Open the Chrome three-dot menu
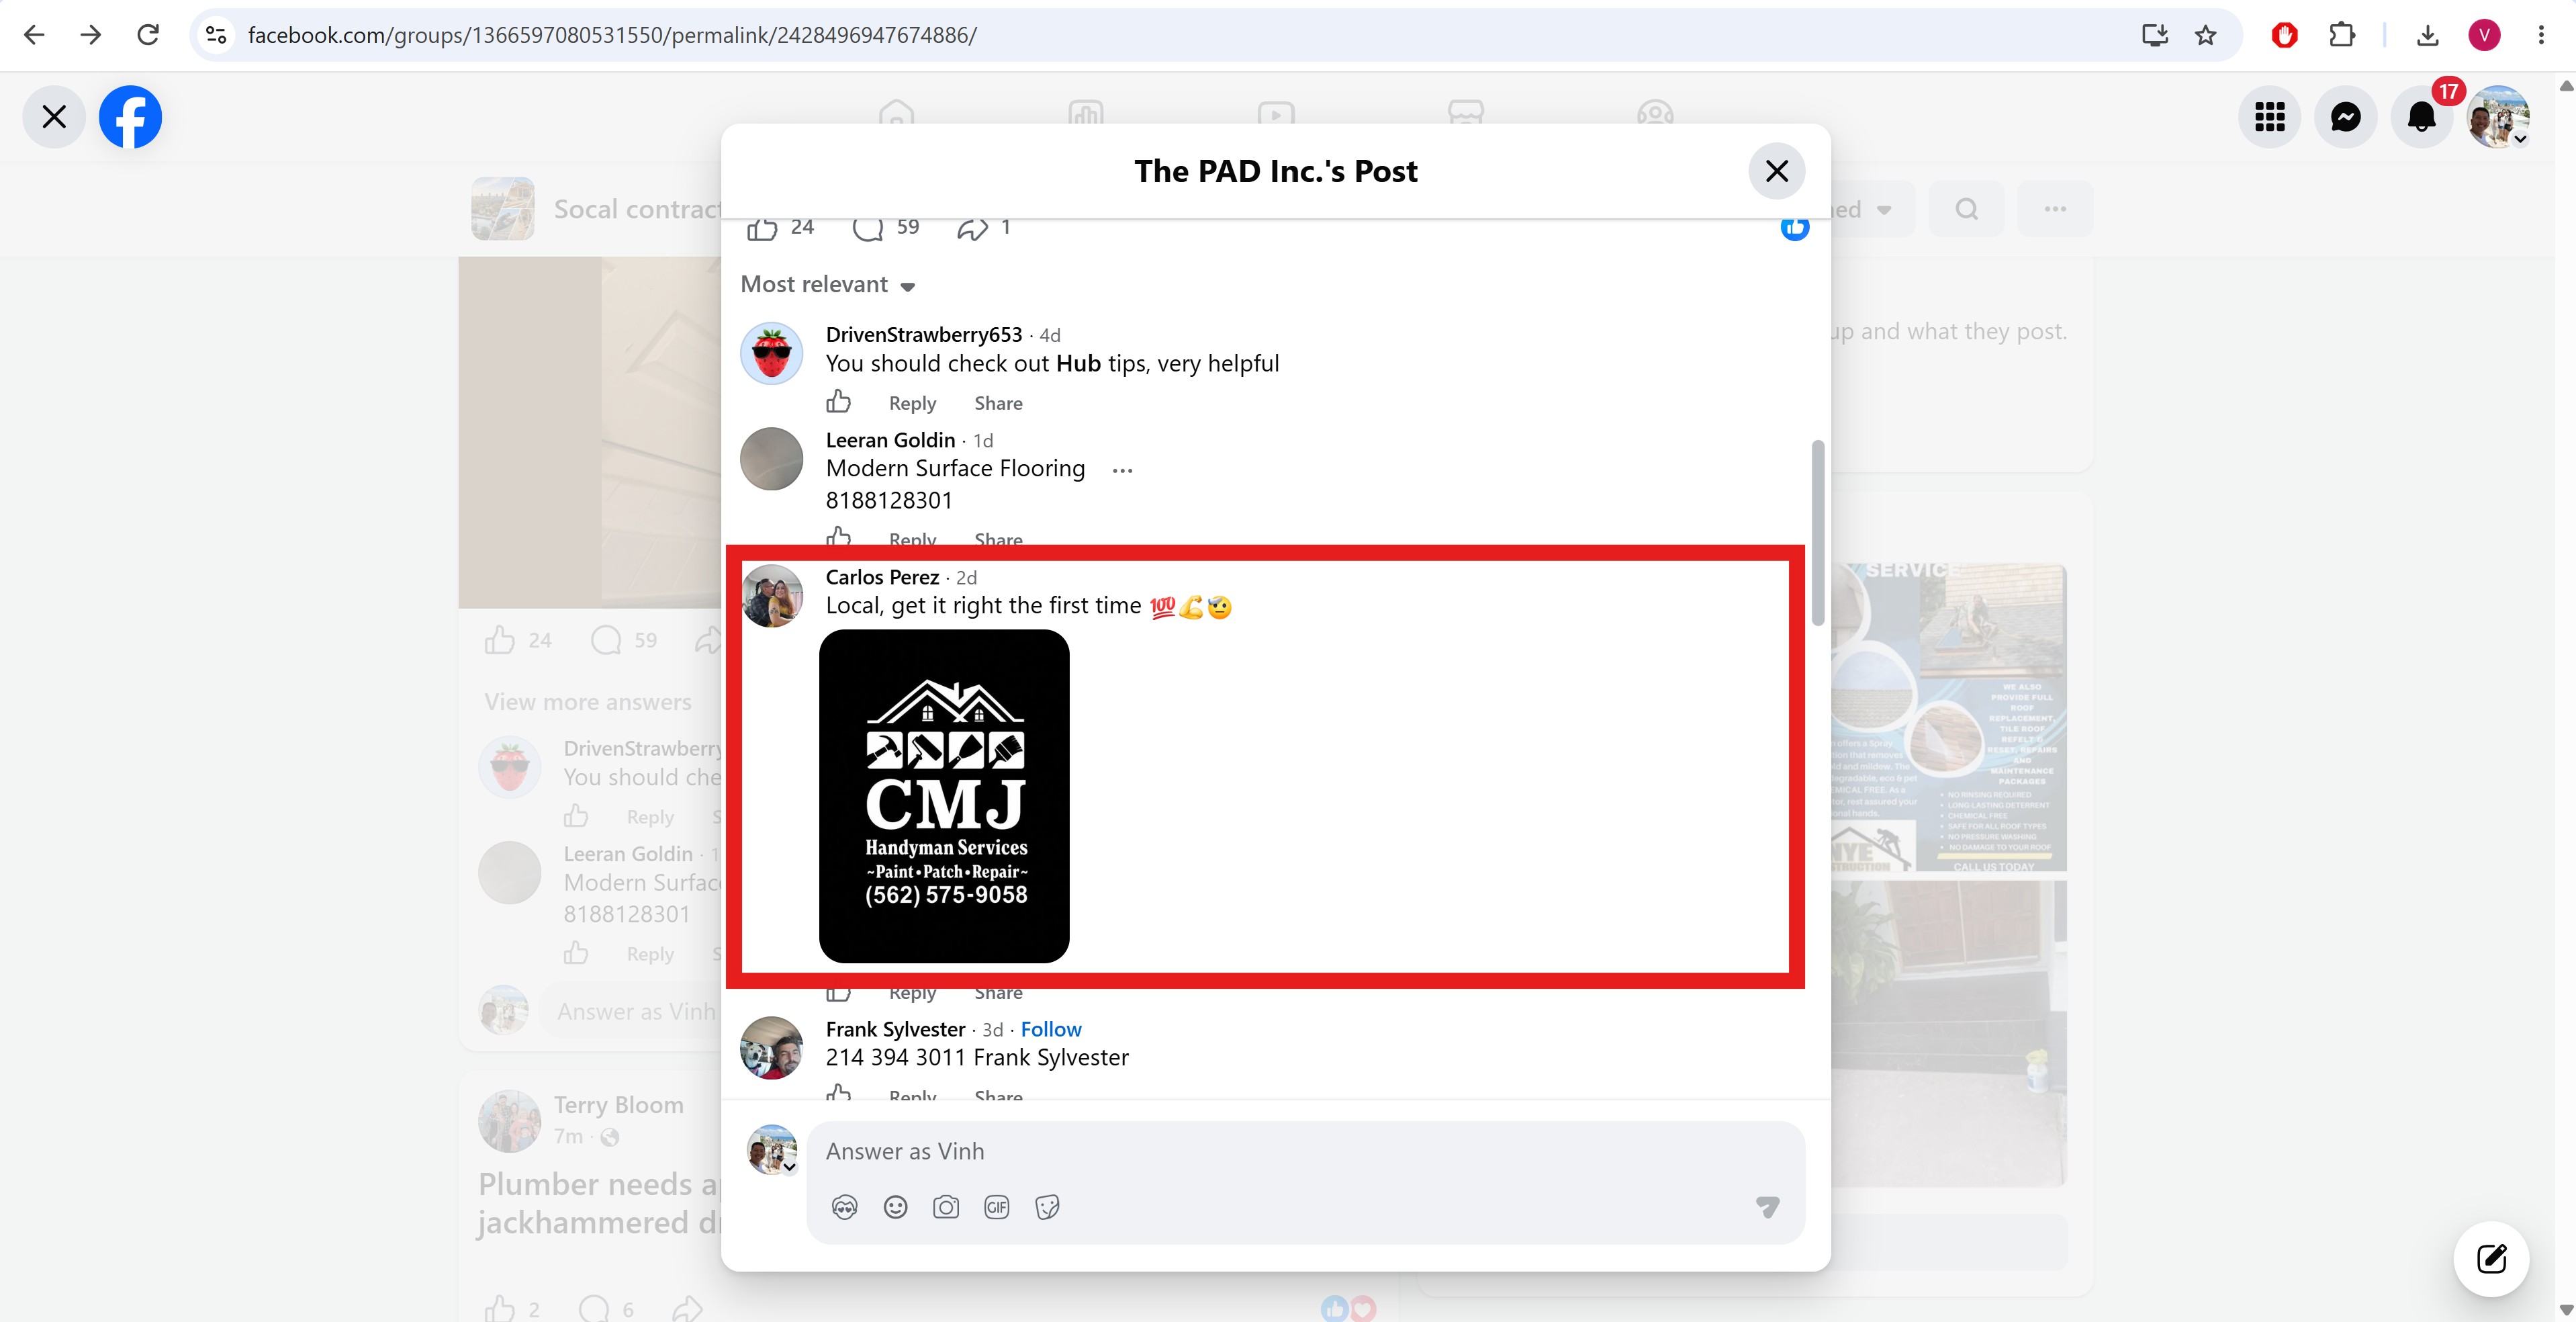Viewport: 2576px width, 1322px height. coord(2541,35)
